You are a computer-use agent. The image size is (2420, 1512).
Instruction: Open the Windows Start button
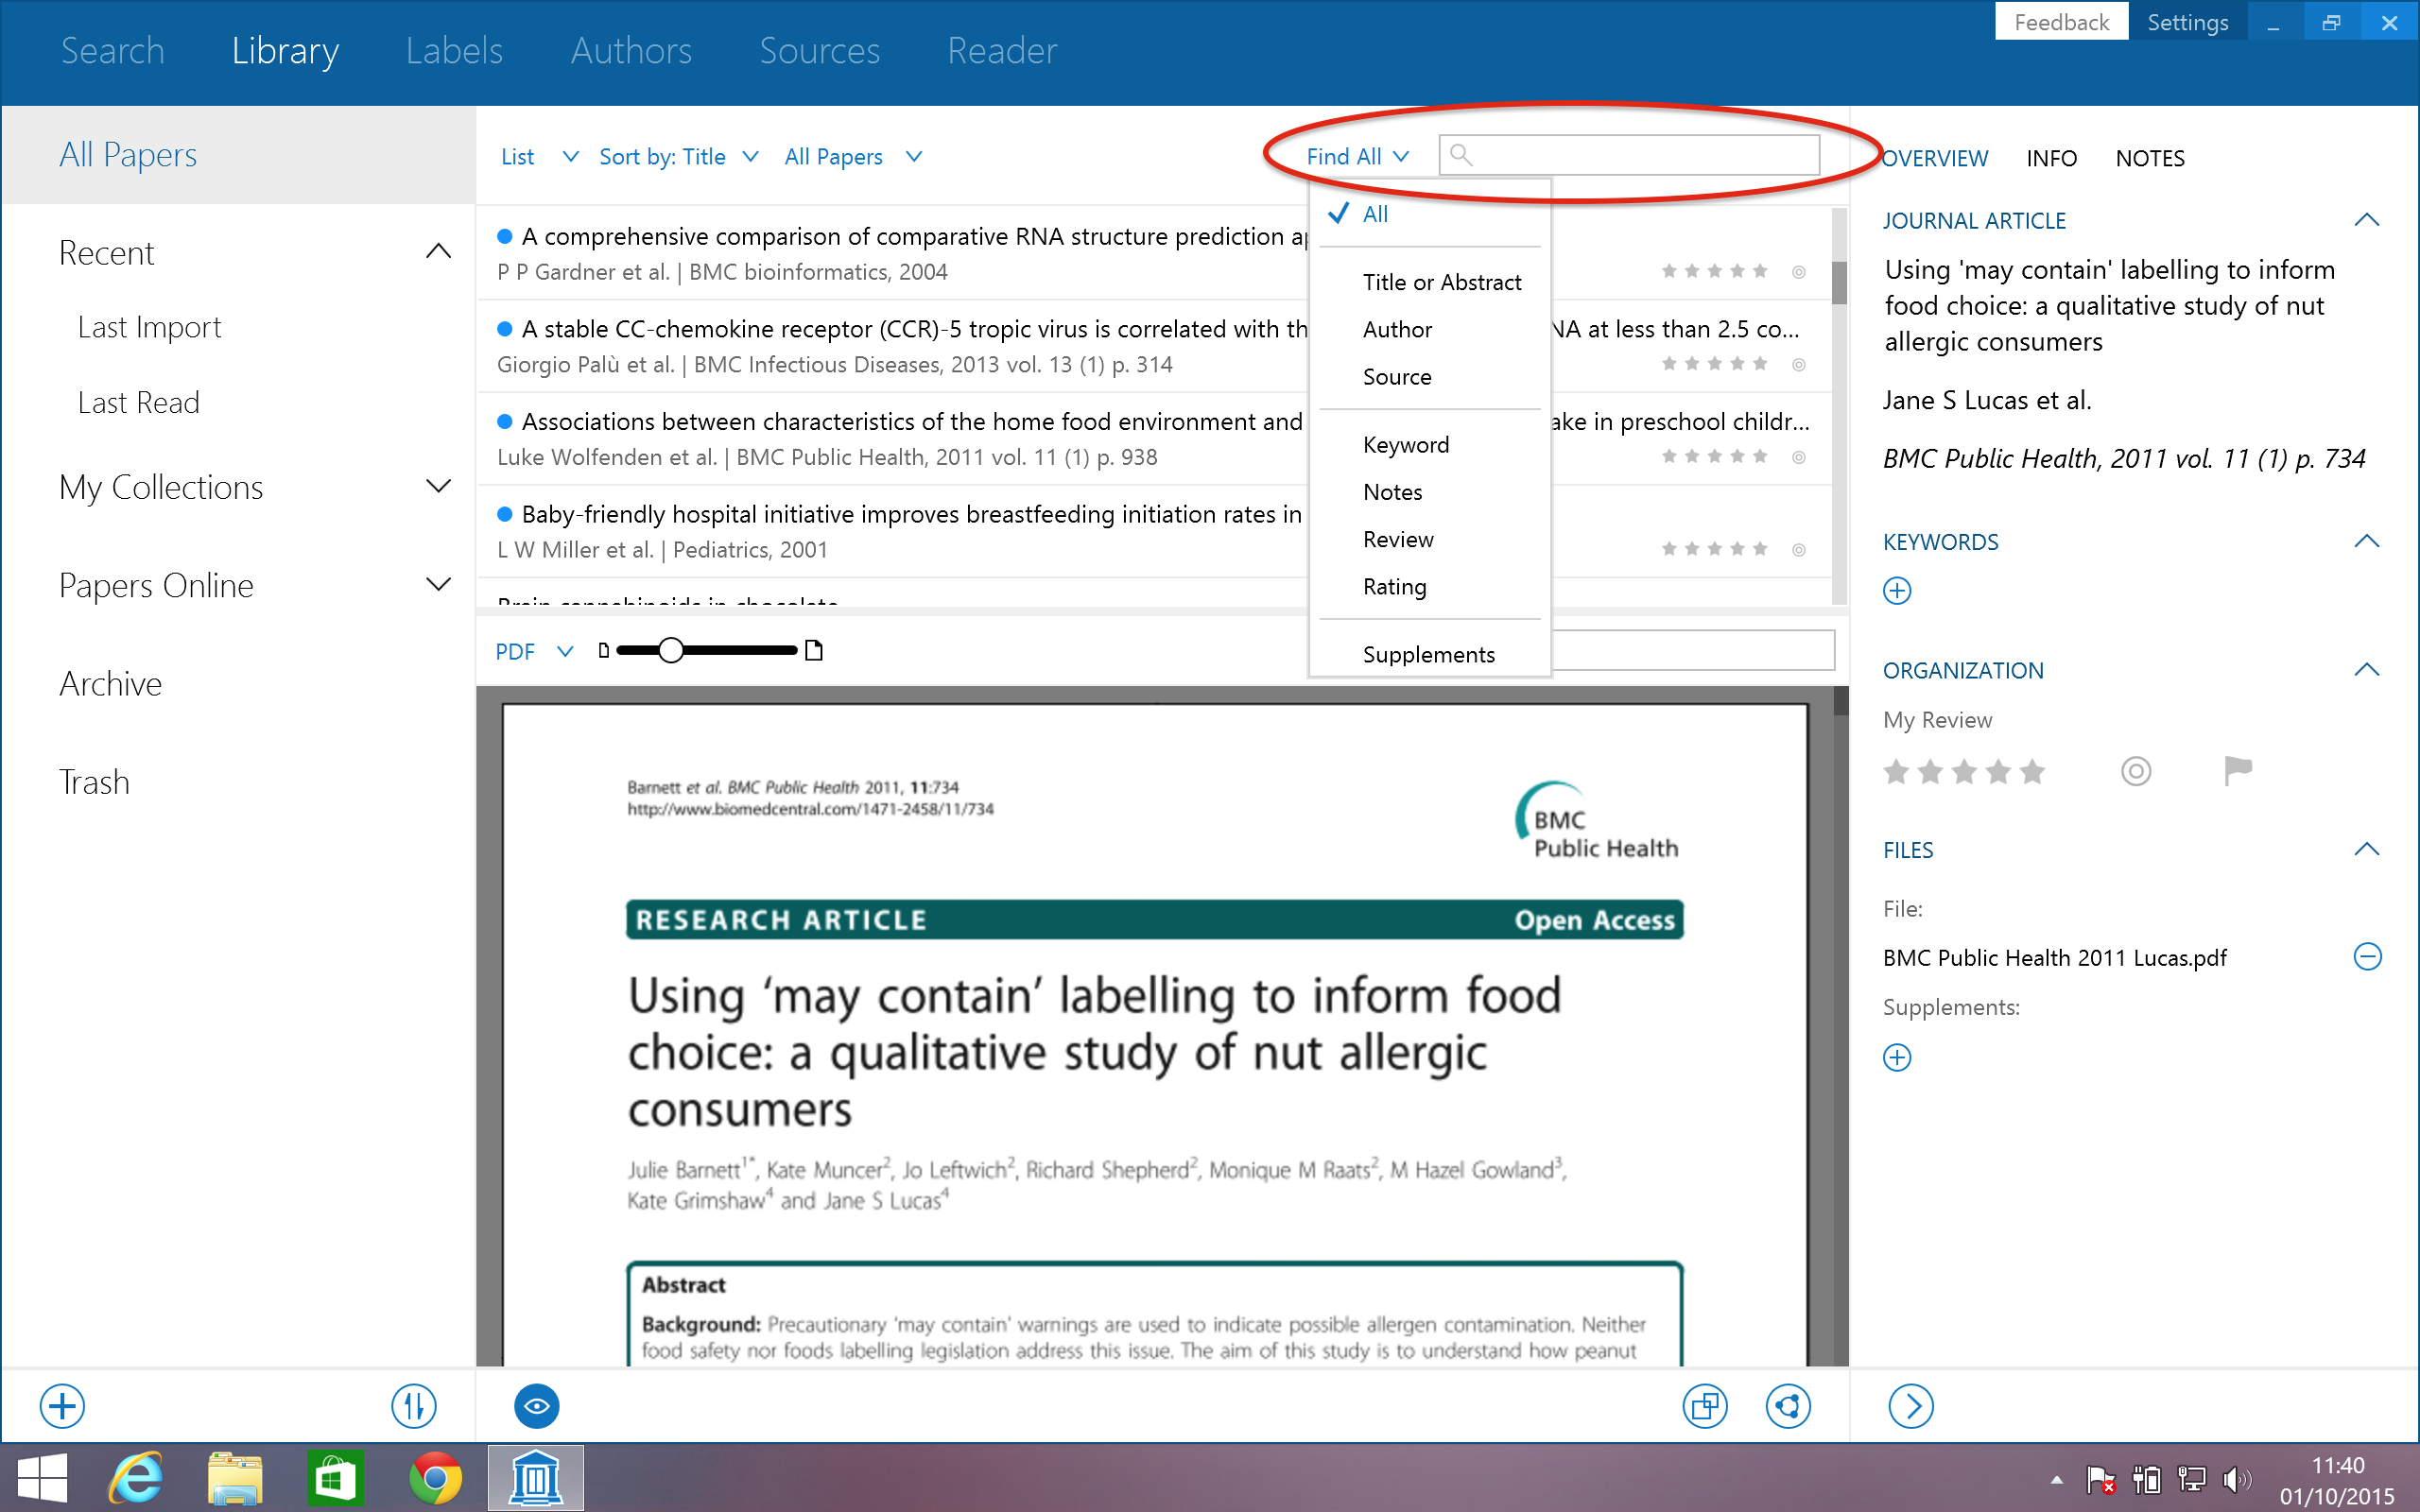(x=43, y=1478)
